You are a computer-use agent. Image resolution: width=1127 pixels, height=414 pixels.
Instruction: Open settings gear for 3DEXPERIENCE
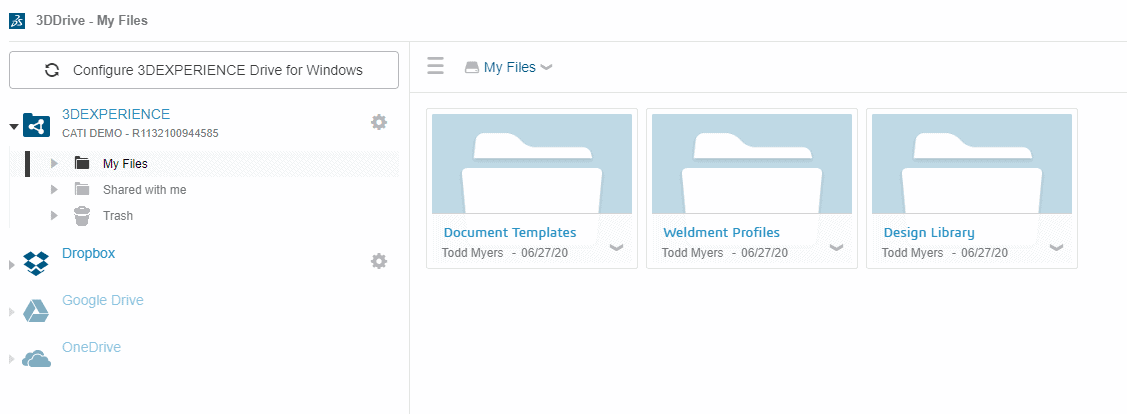(x=379, y=122)
